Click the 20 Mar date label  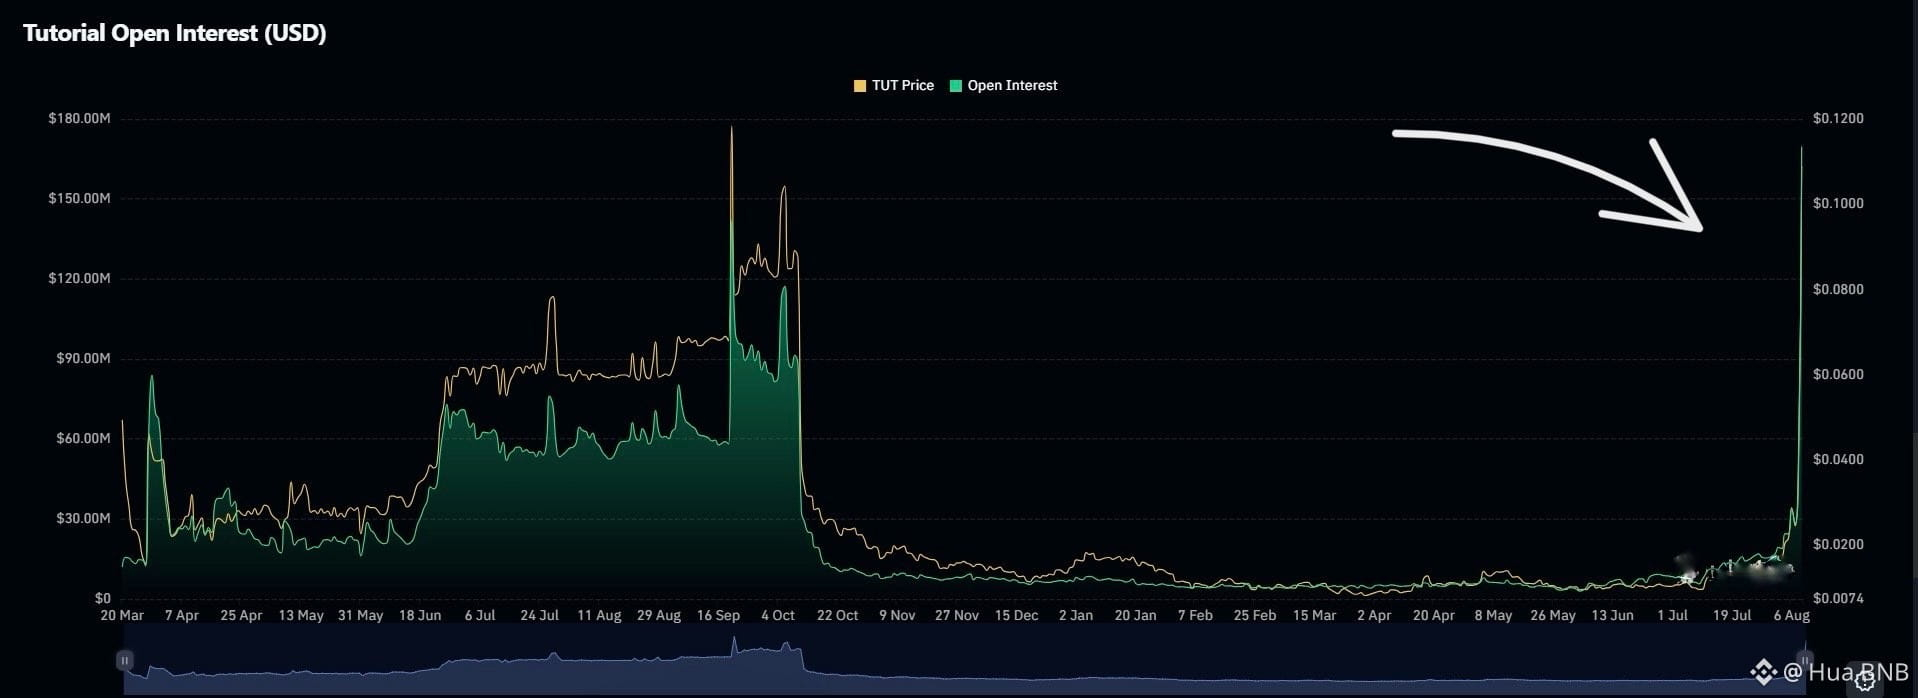point(122,616)
